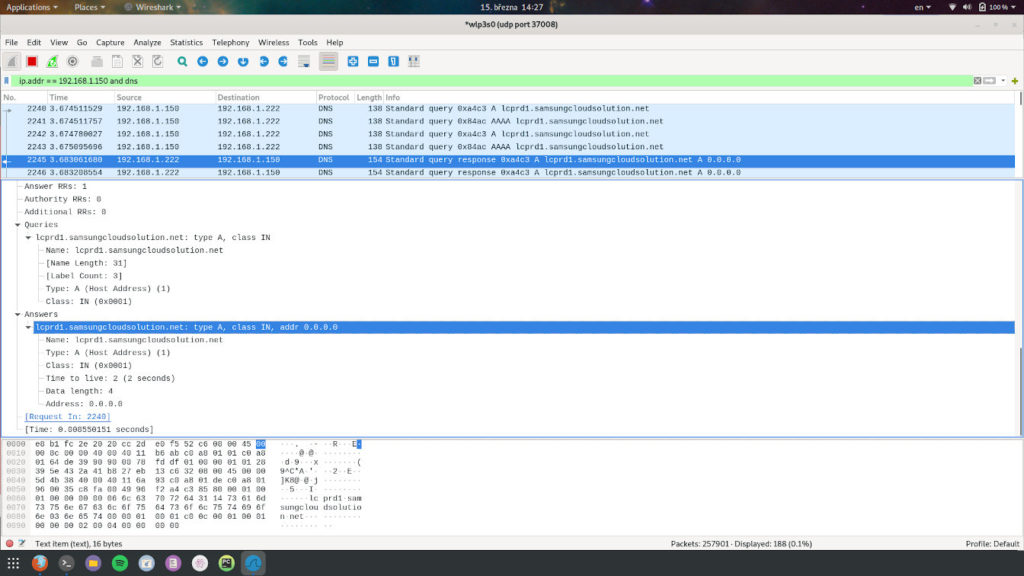Restart the current capture
The height and width of the screenshot is (576, 1024).
click(x=52, y=61)
